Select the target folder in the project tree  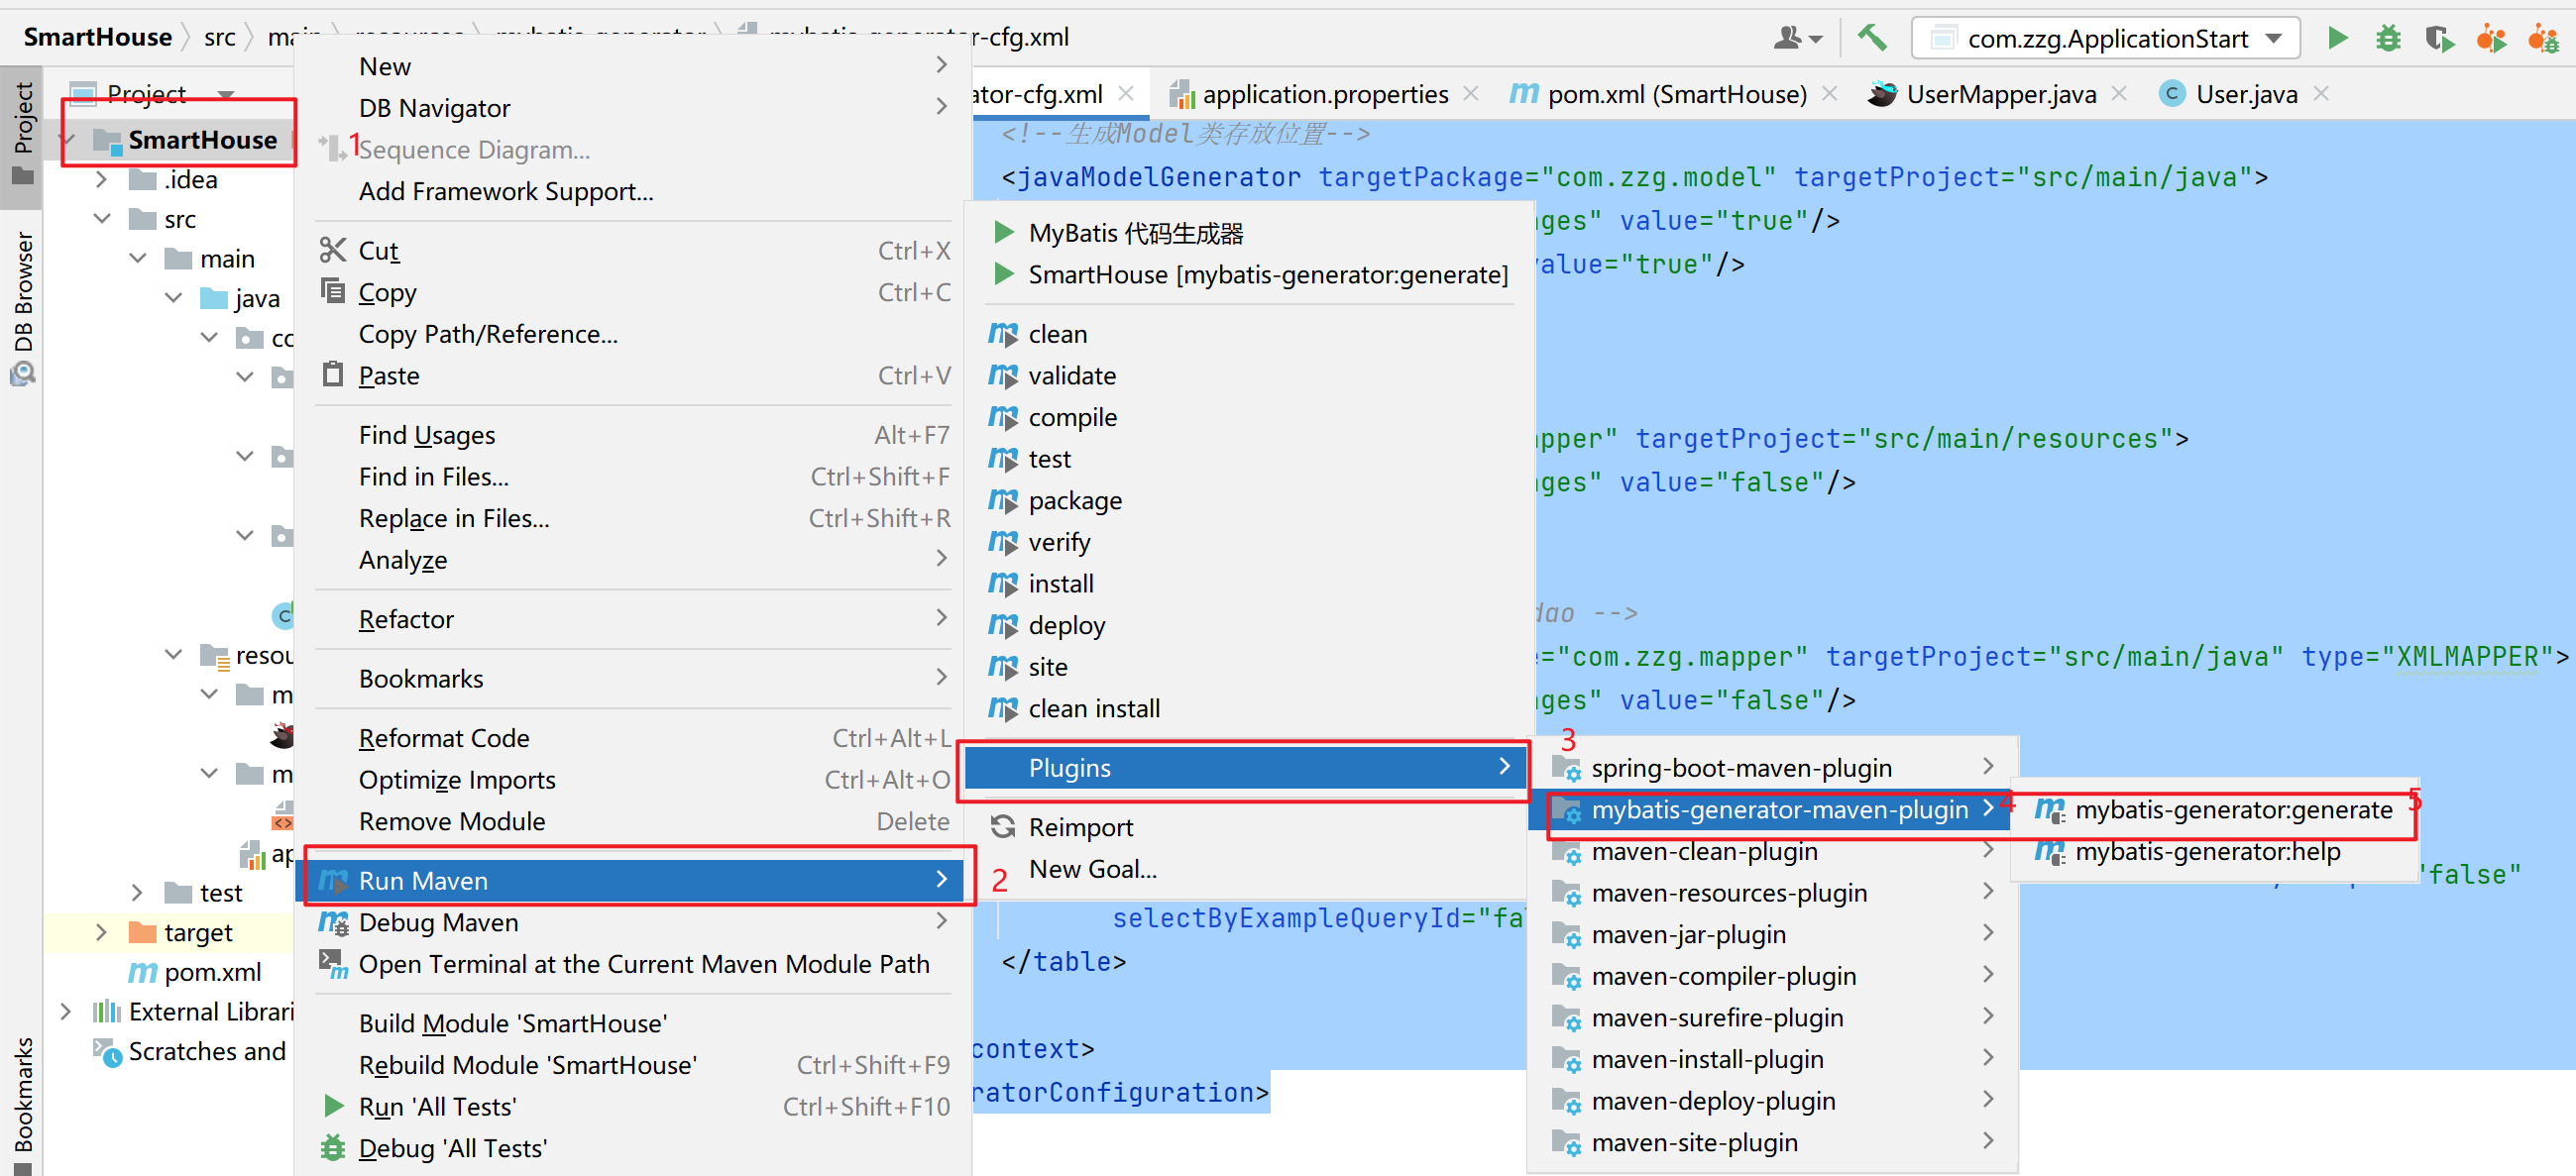(197, 931)
